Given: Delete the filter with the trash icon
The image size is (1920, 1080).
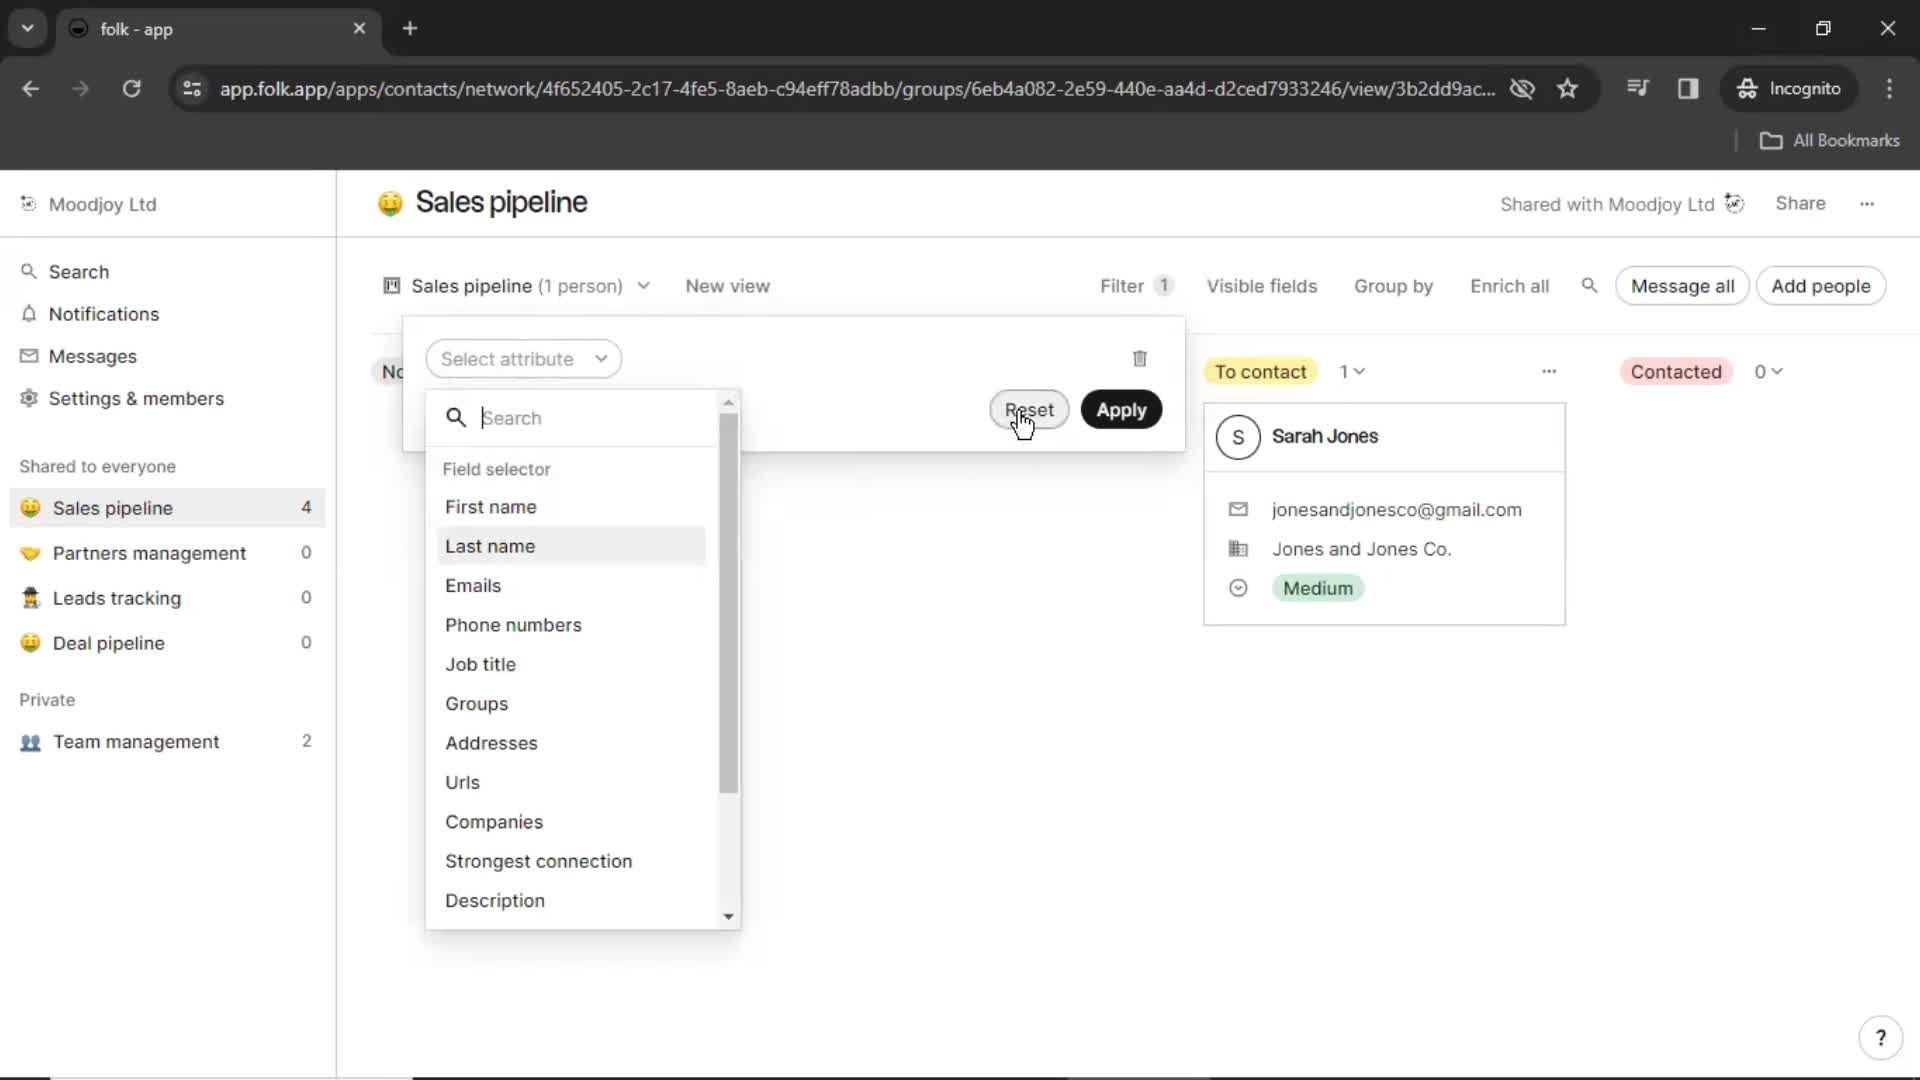Looking at the screenshot, I should [x=1139, y=358].
